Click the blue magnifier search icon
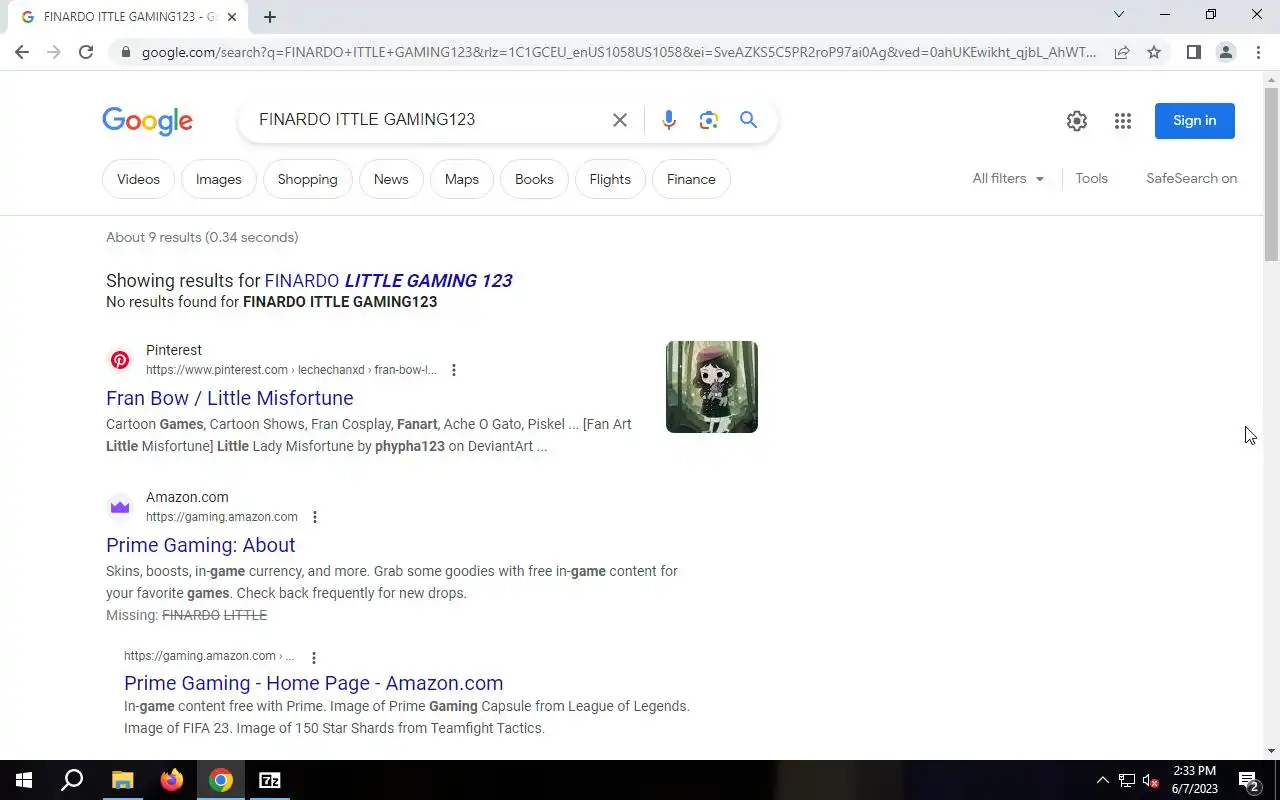The image size is (1280, 800). tap(748, 120)
